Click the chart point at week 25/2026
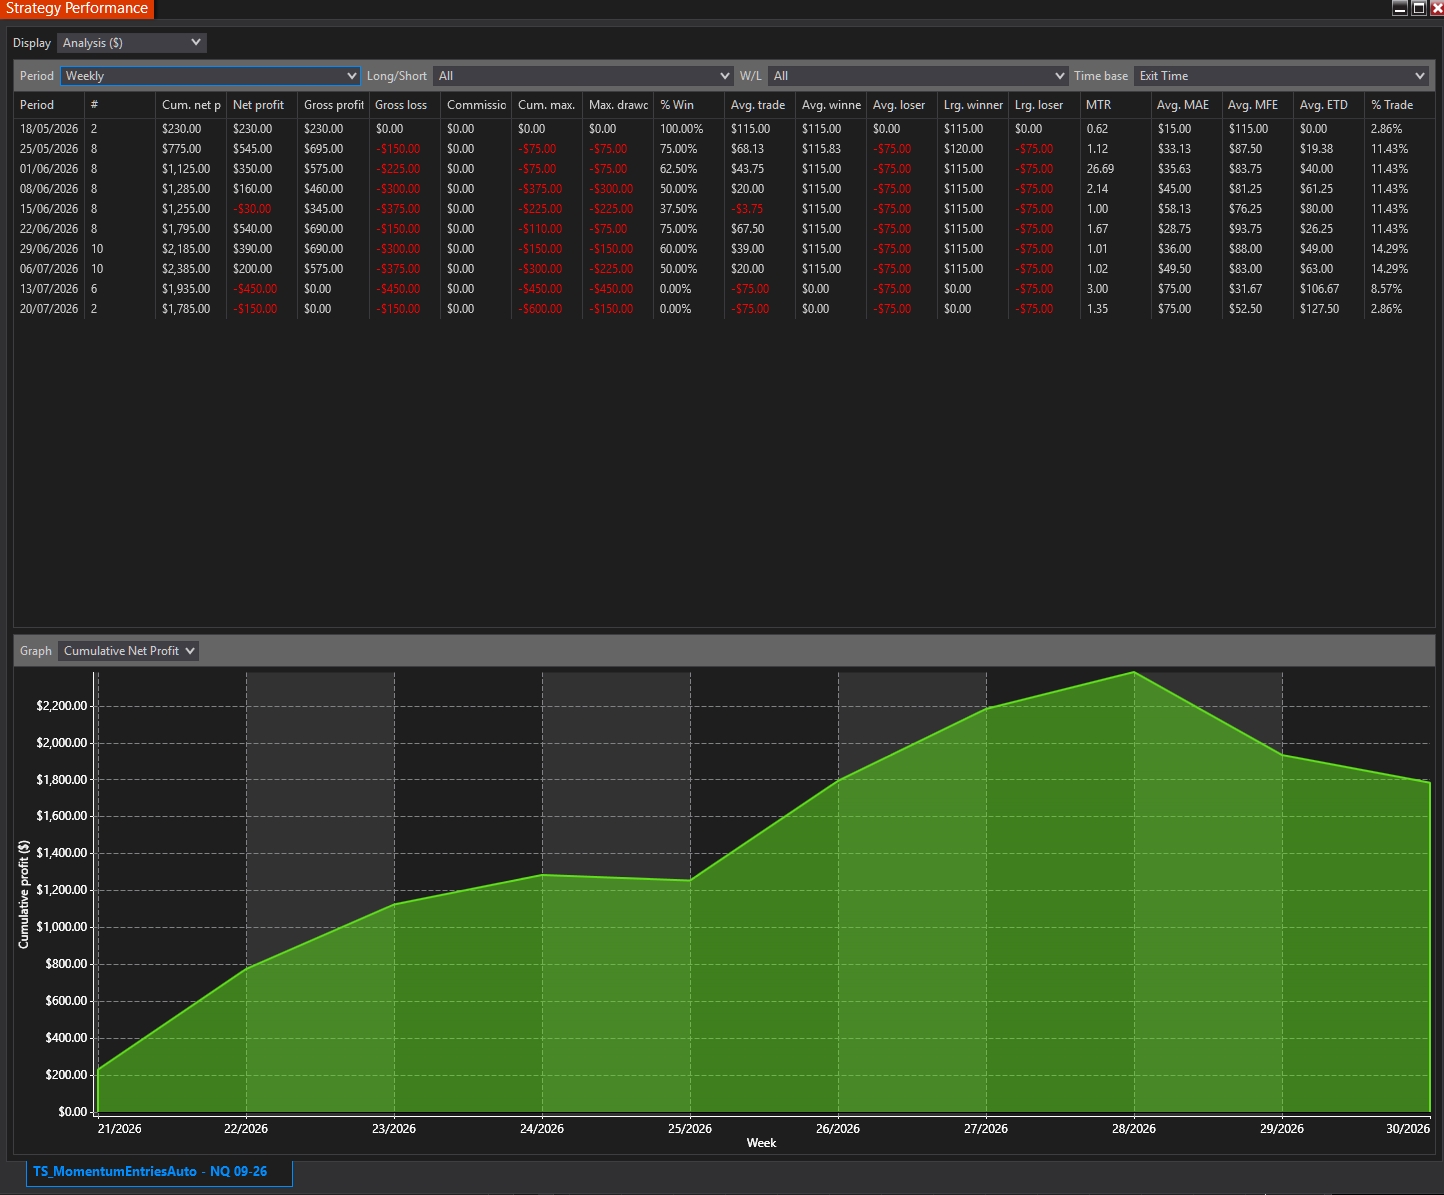The image size is (1444, 1195). 690,880
